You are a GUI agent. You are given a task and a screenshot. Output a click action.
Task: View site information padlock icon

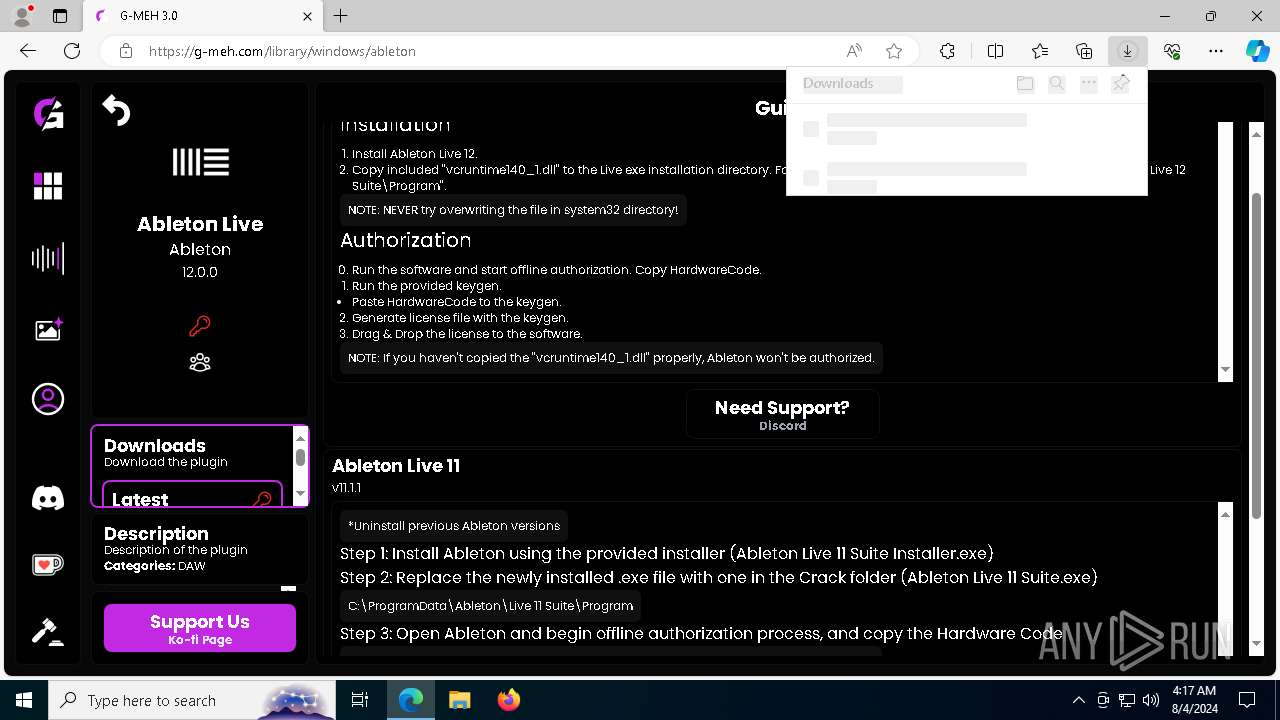point(125,51)
